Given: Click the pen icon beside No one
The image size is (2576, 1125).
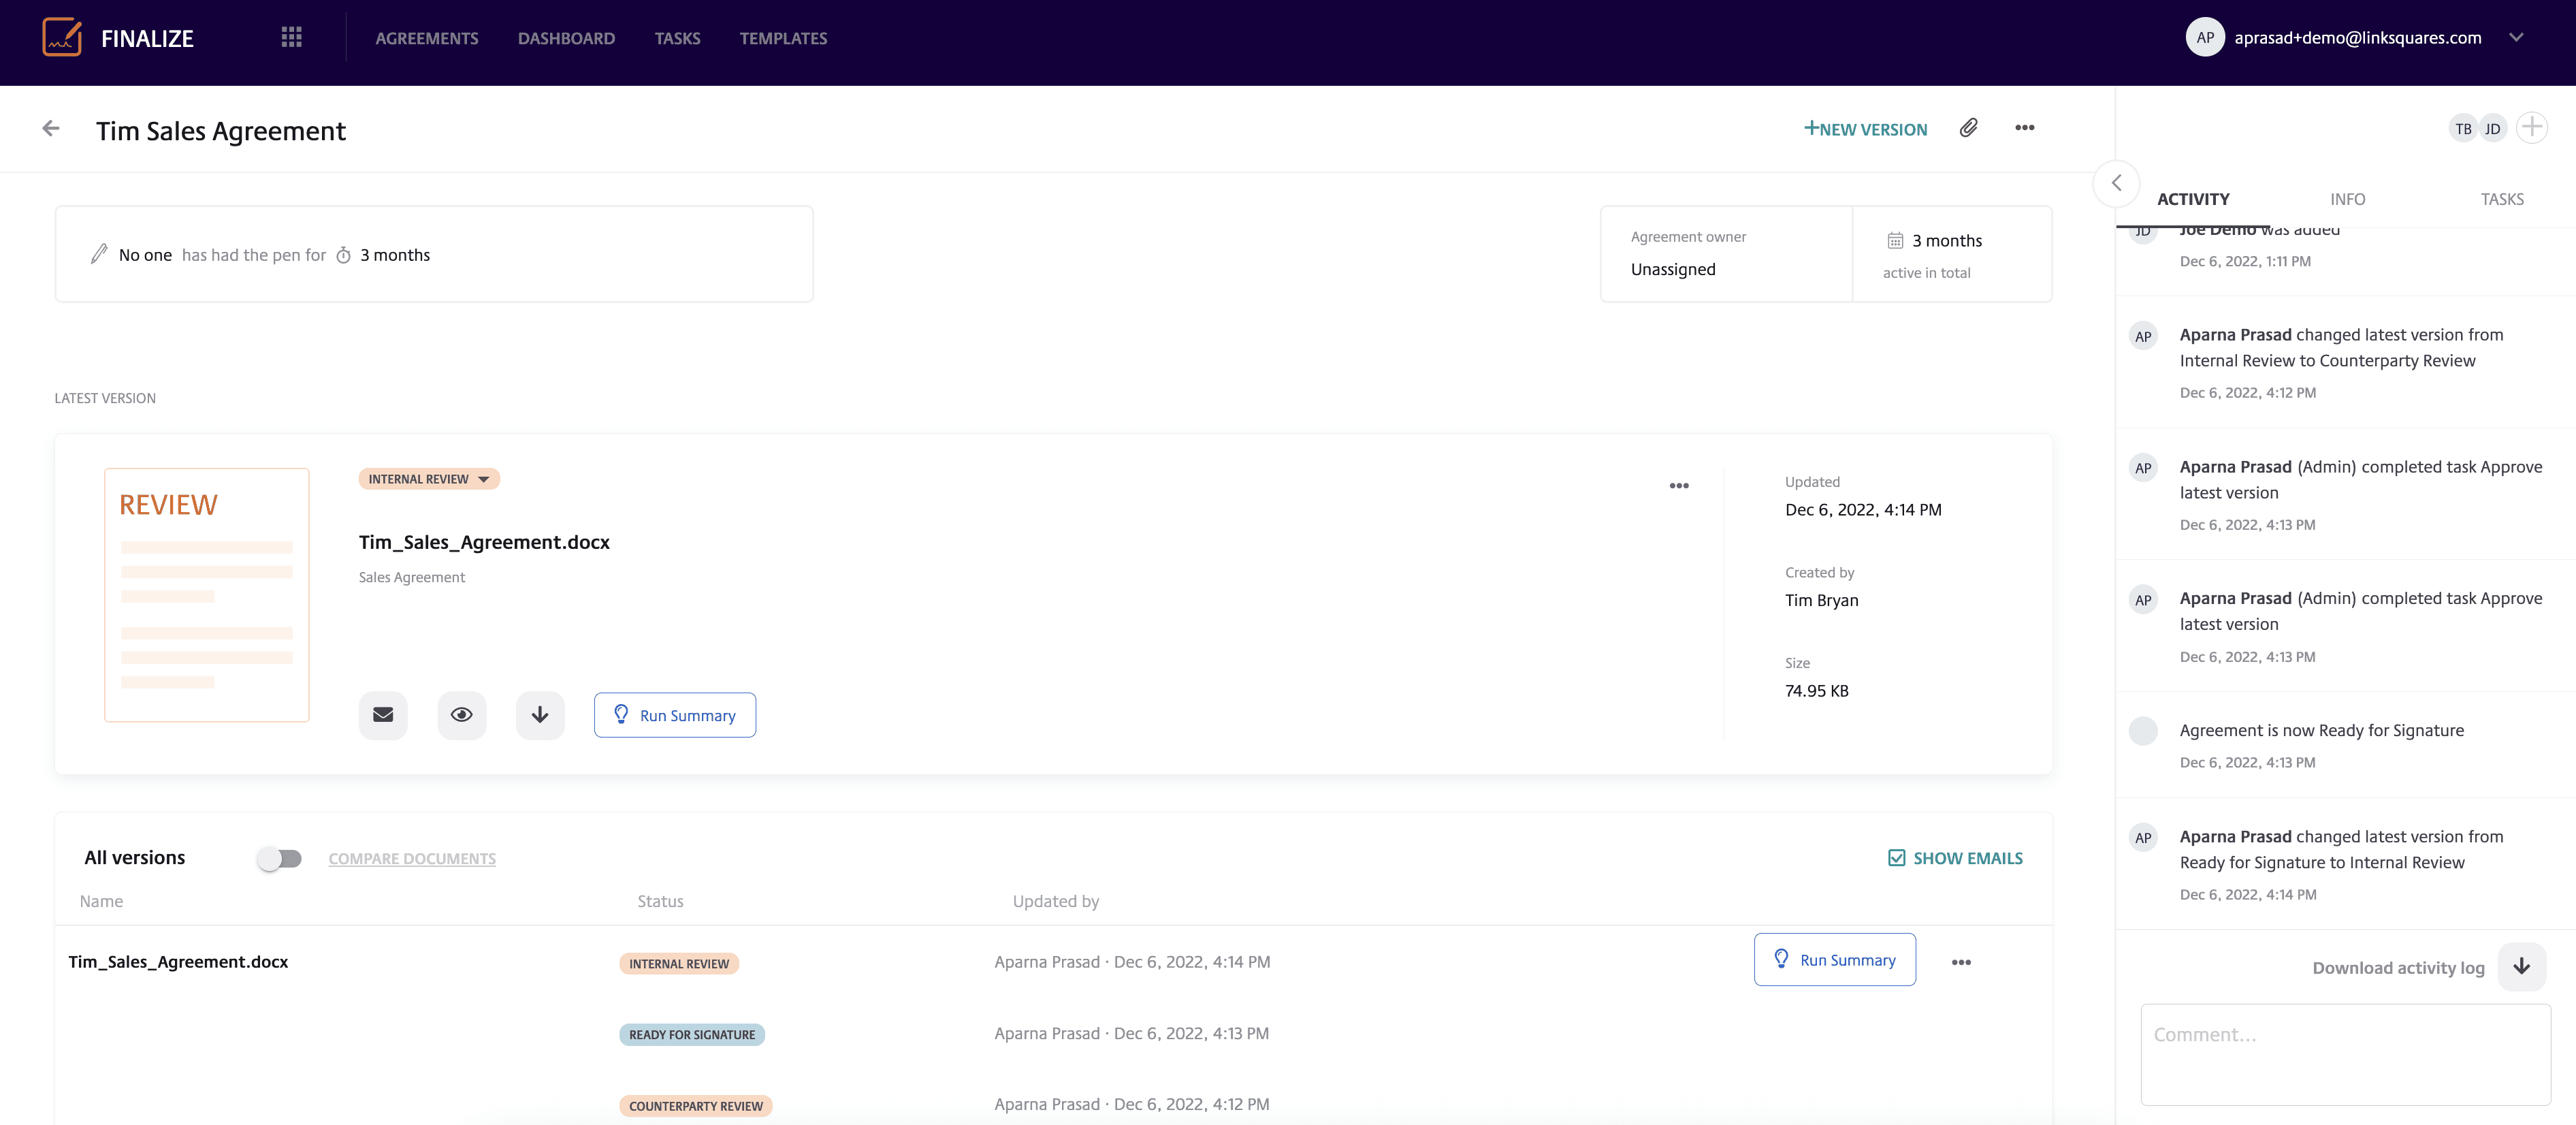Looking at the screenshot, I should pos(99,254).
